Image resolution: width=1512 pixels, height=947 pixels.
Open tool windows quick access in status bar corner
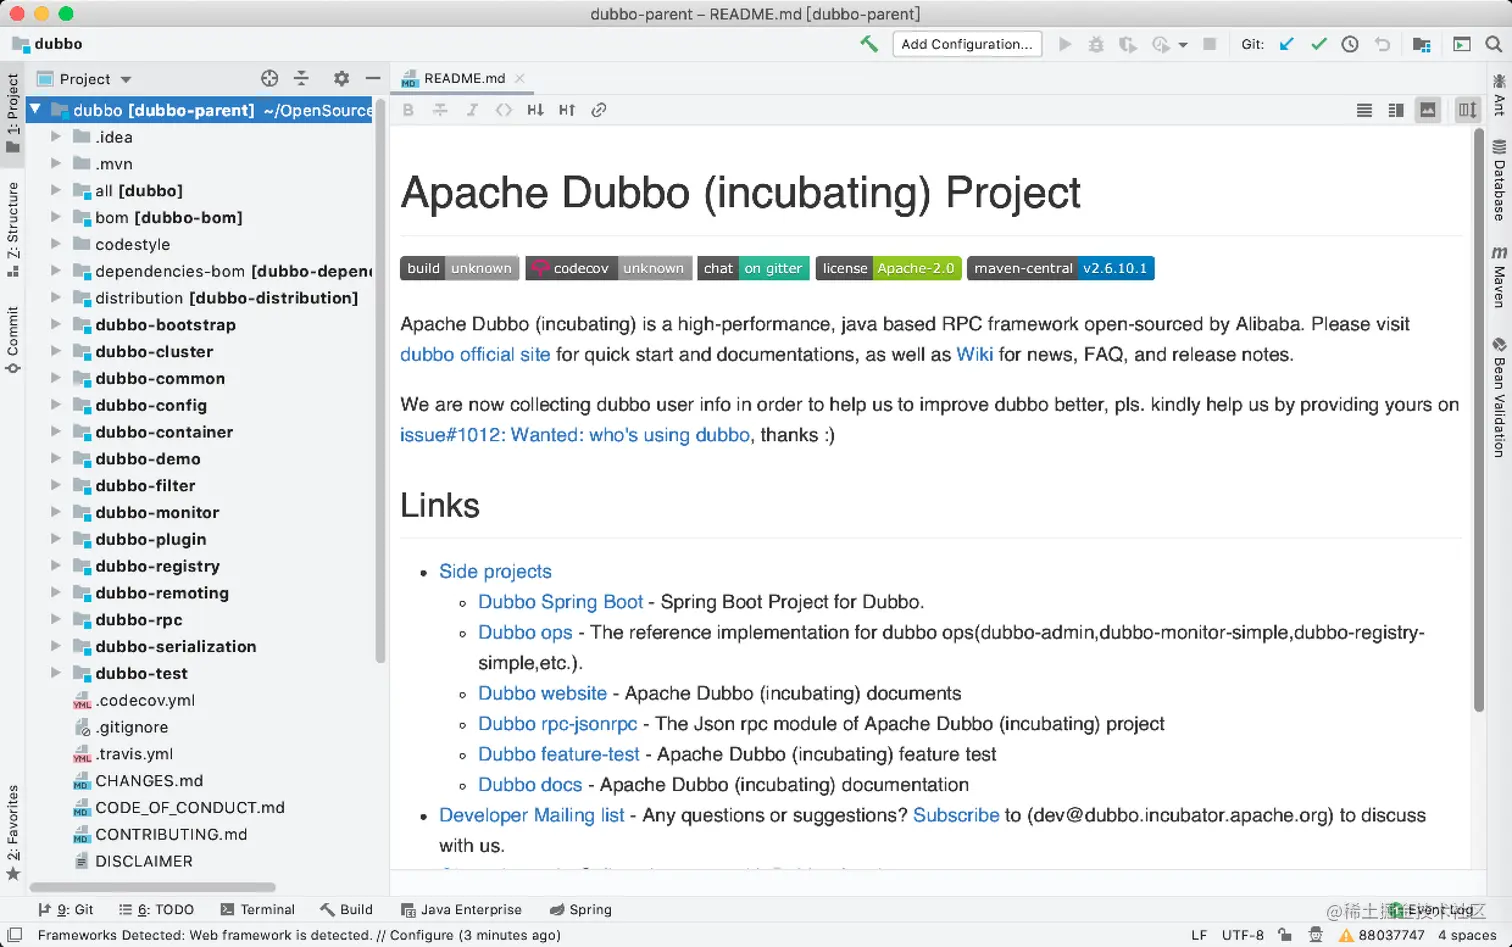pos(15,935)
